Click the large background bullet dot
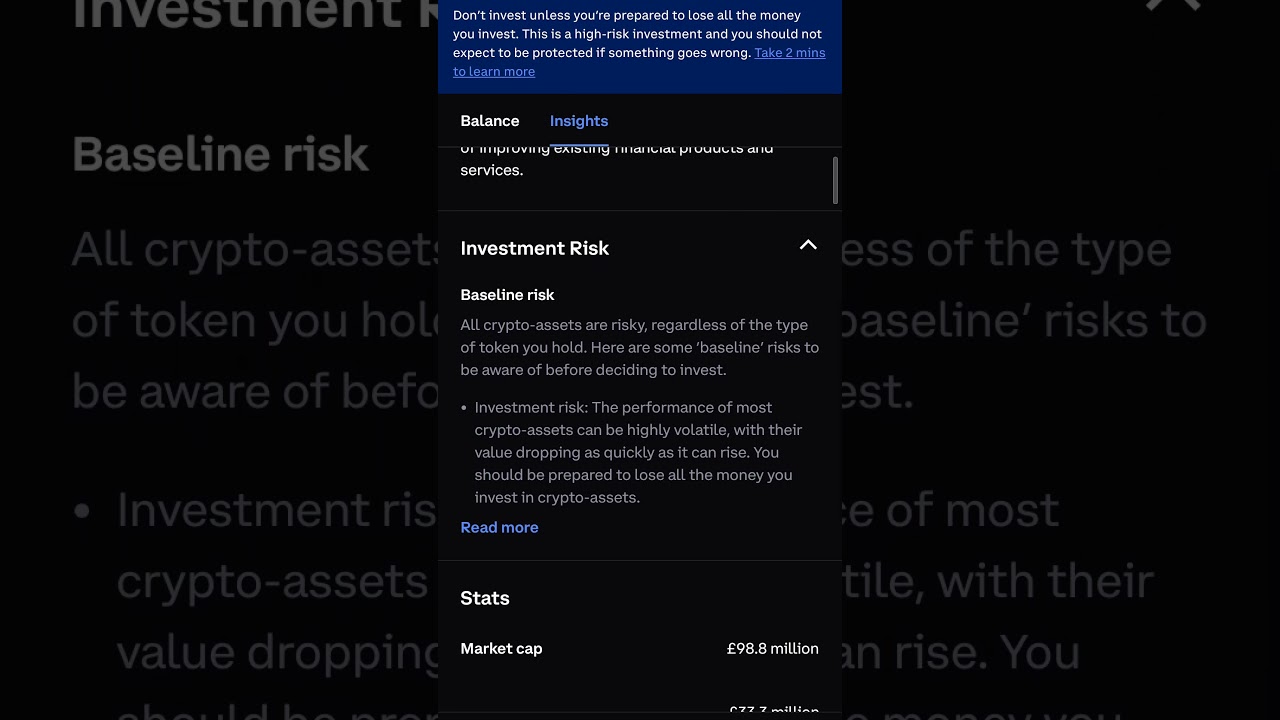 (82, 511)
